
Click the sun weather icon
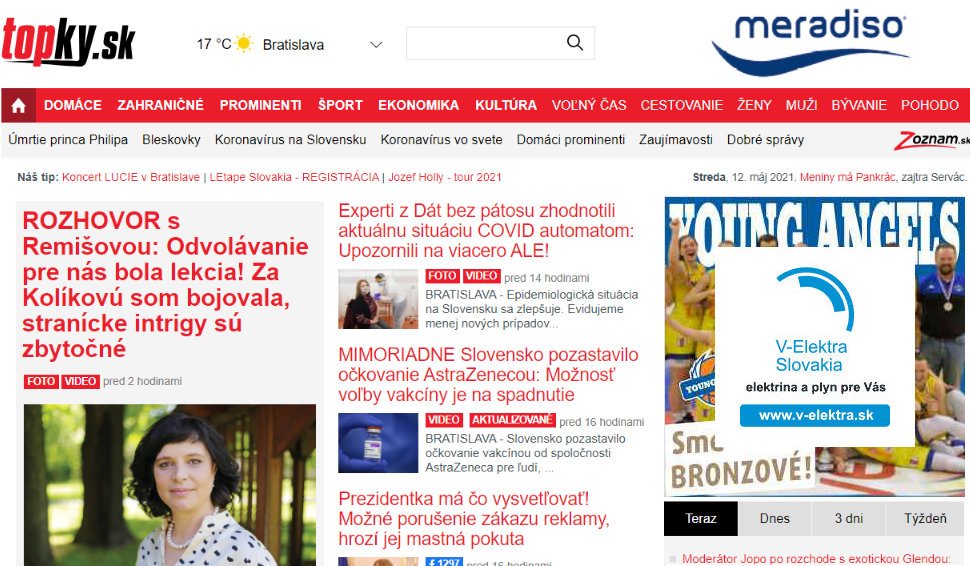[x=244, y=43]
